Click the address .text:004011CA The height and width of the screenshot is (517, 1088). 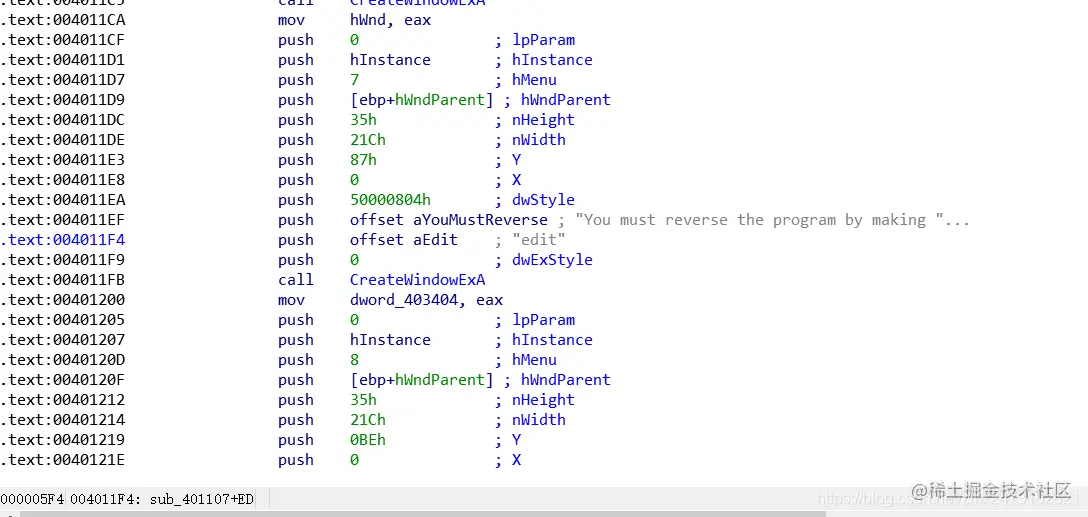pos(62,20)
